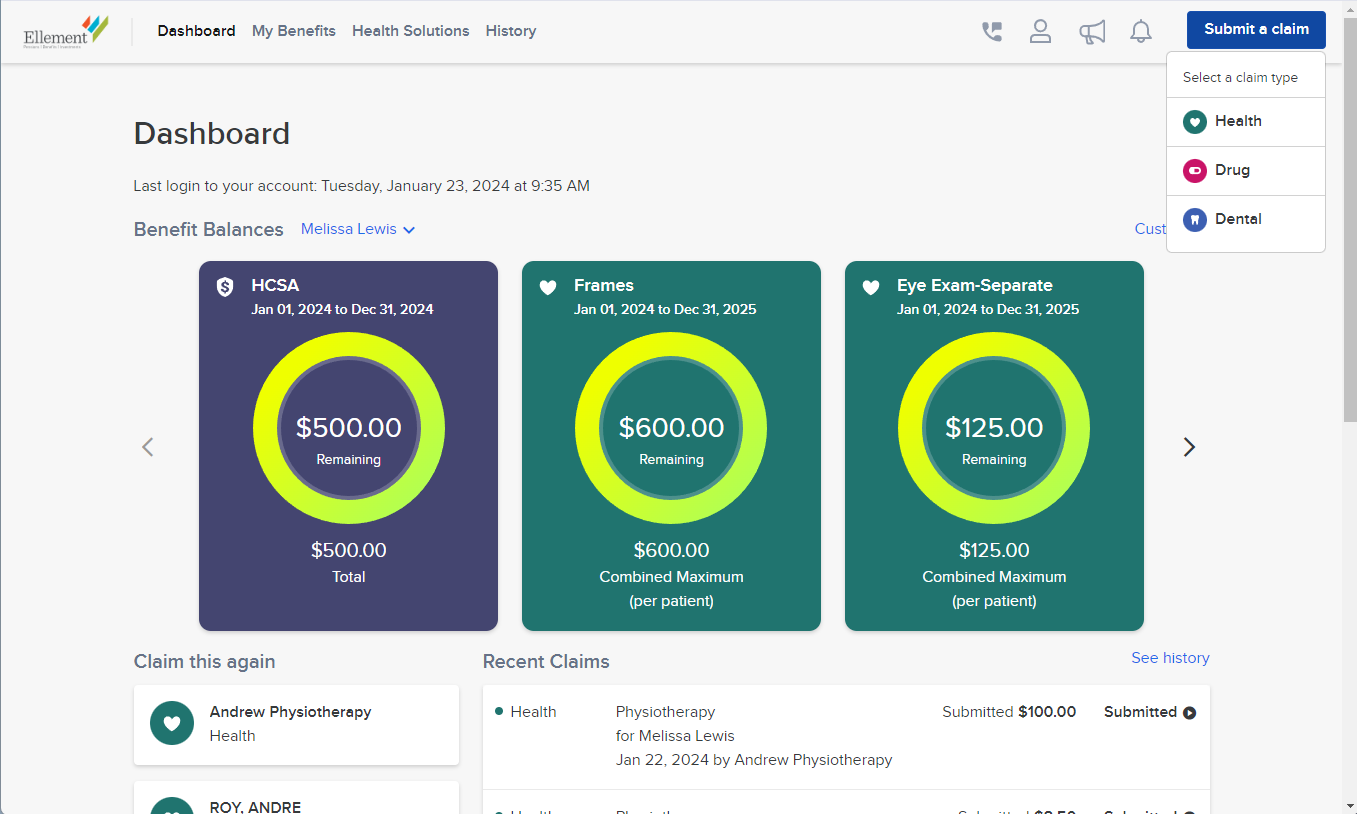The image size is (1357, 814).
Task: Click the HCSA $500.00 Total text
Action: [349, 562]
